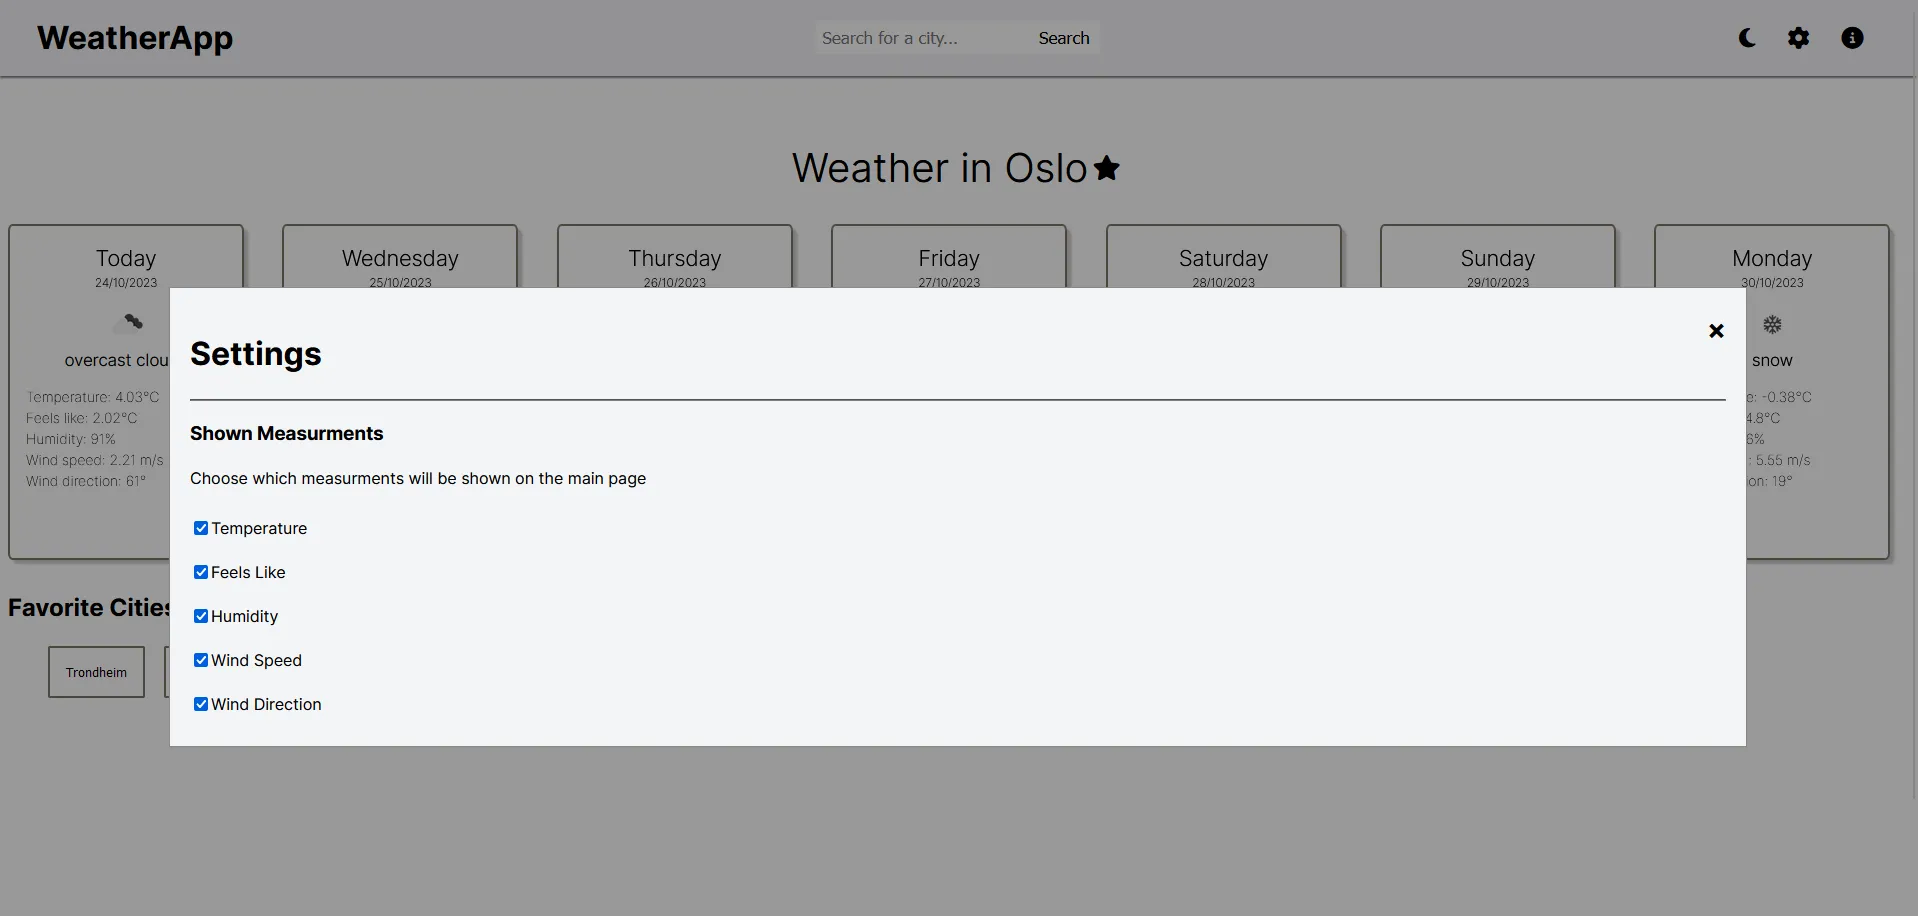
Task: Open the Friday forecast card
Action: pos(948,259)
